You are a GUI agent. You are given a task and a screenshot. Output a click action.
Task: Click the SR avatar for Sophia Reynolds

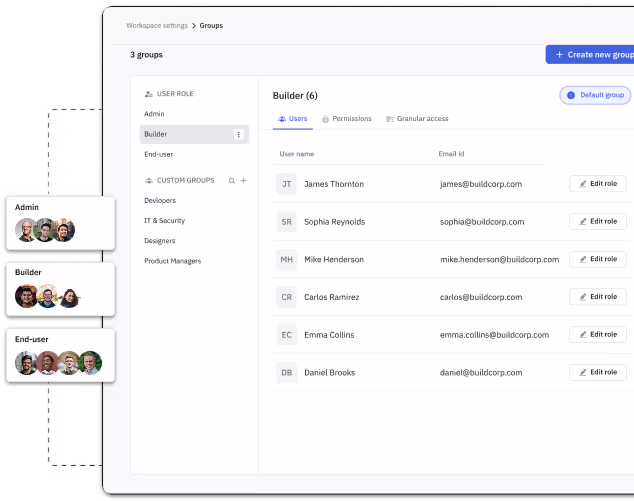tap(287, 222)
